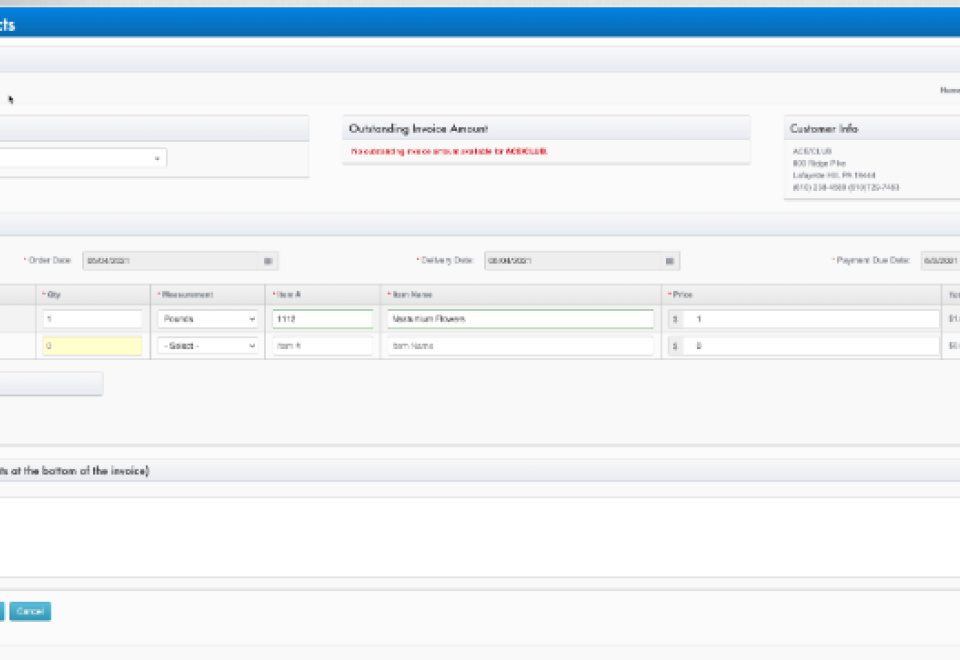
Task: Click the empty Item # placeholder field
Action: click(323, 346)
